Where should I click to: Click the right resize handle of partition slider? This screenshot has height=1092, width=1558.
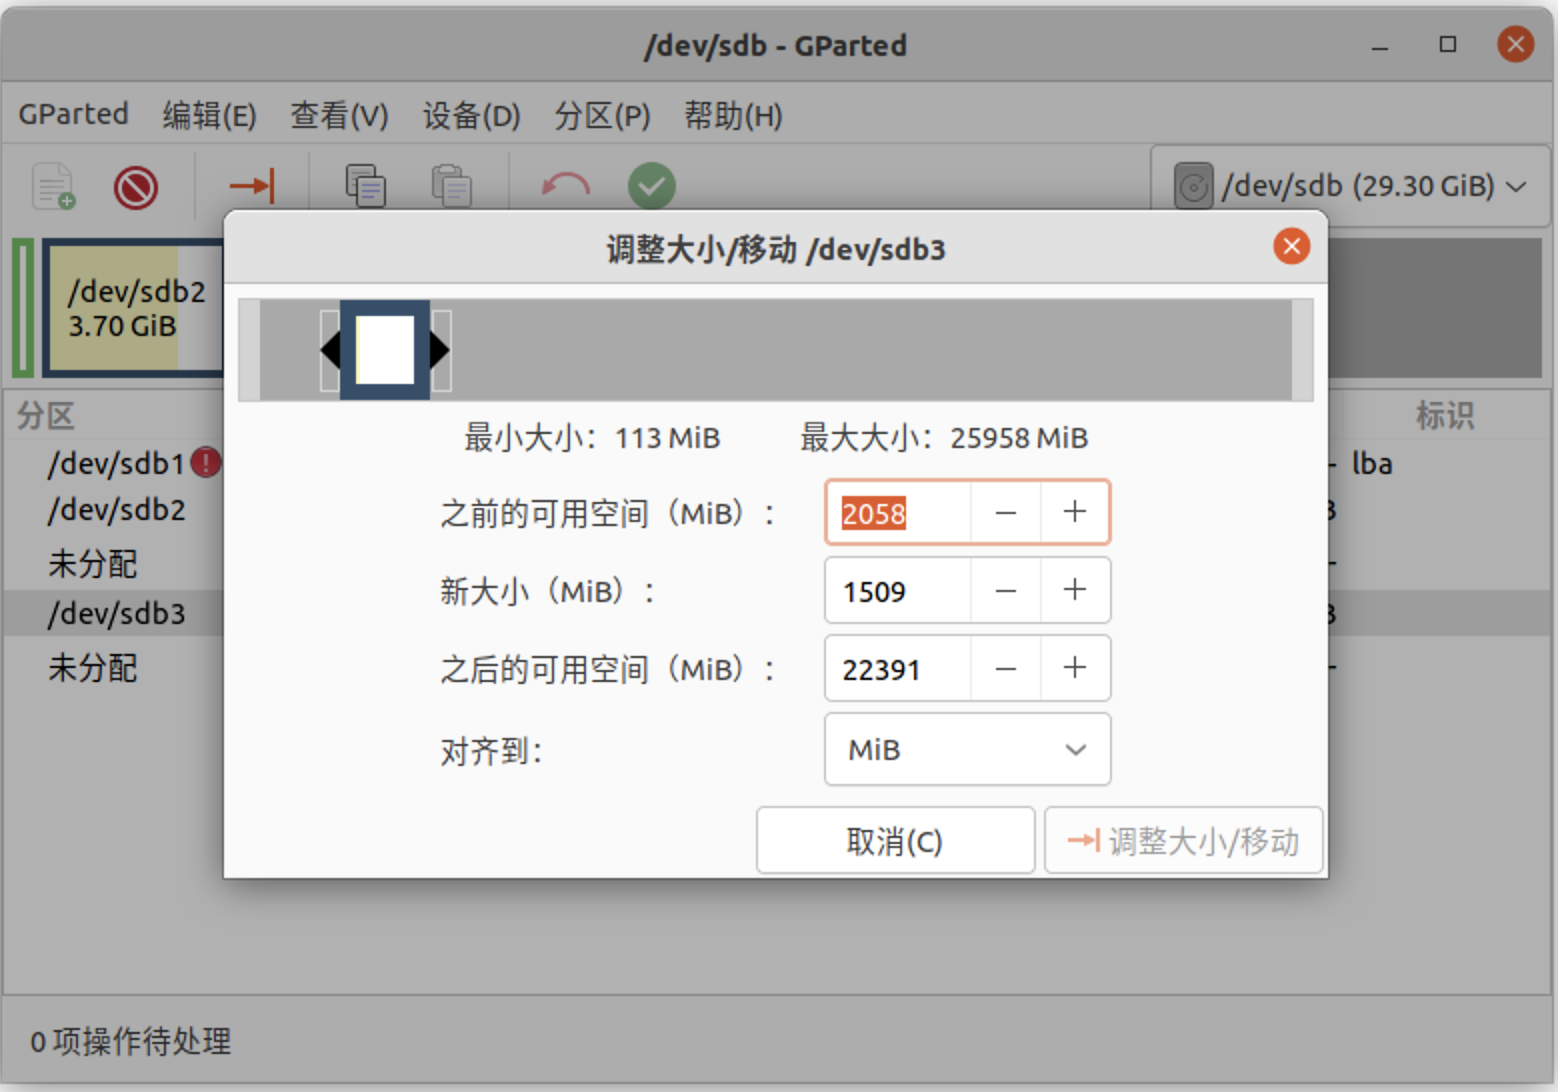[x=440, y=350]
